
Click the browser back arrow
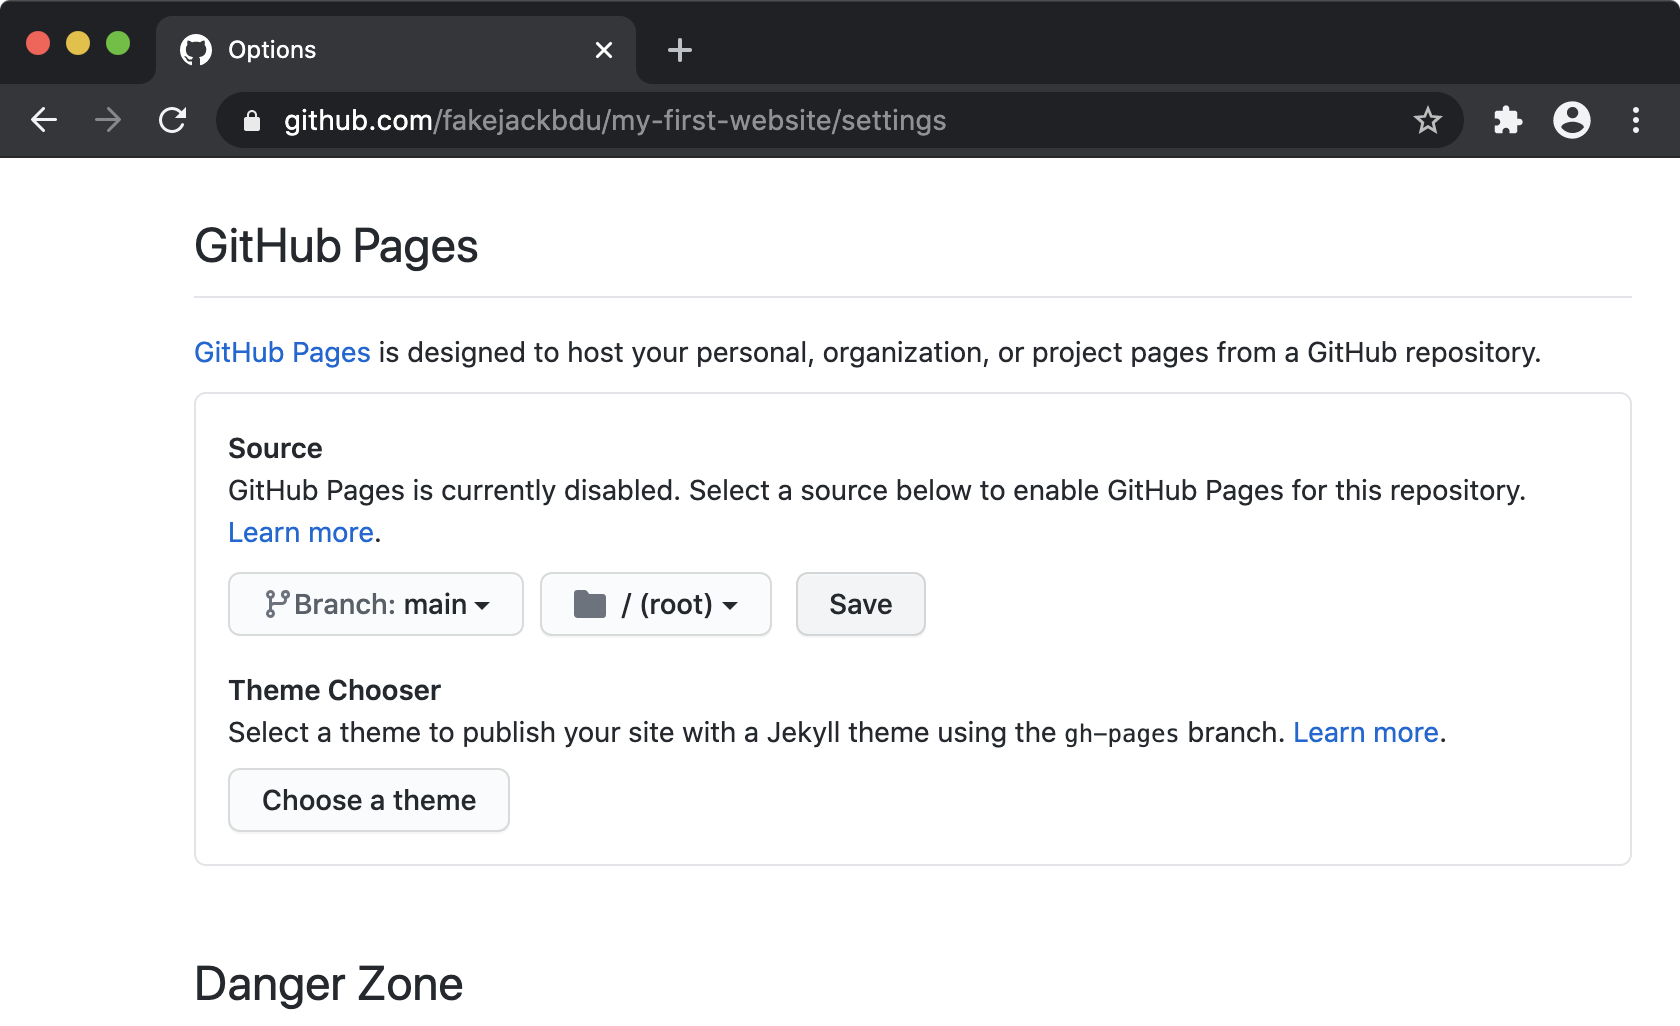click(44, 120)
